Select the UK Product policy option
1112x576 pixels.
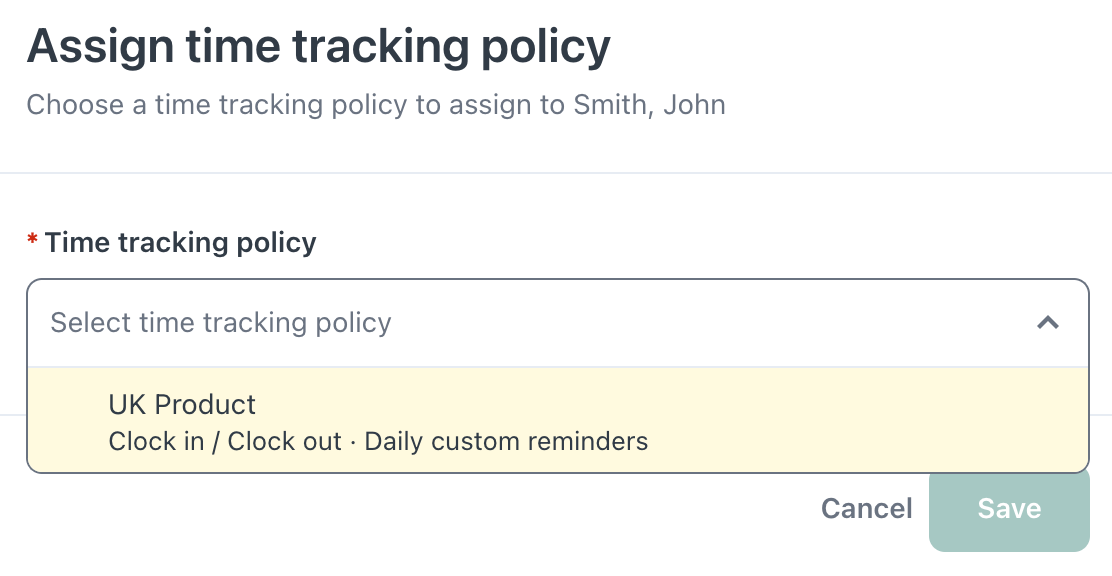pyautogui.click(x=557, y=420)
